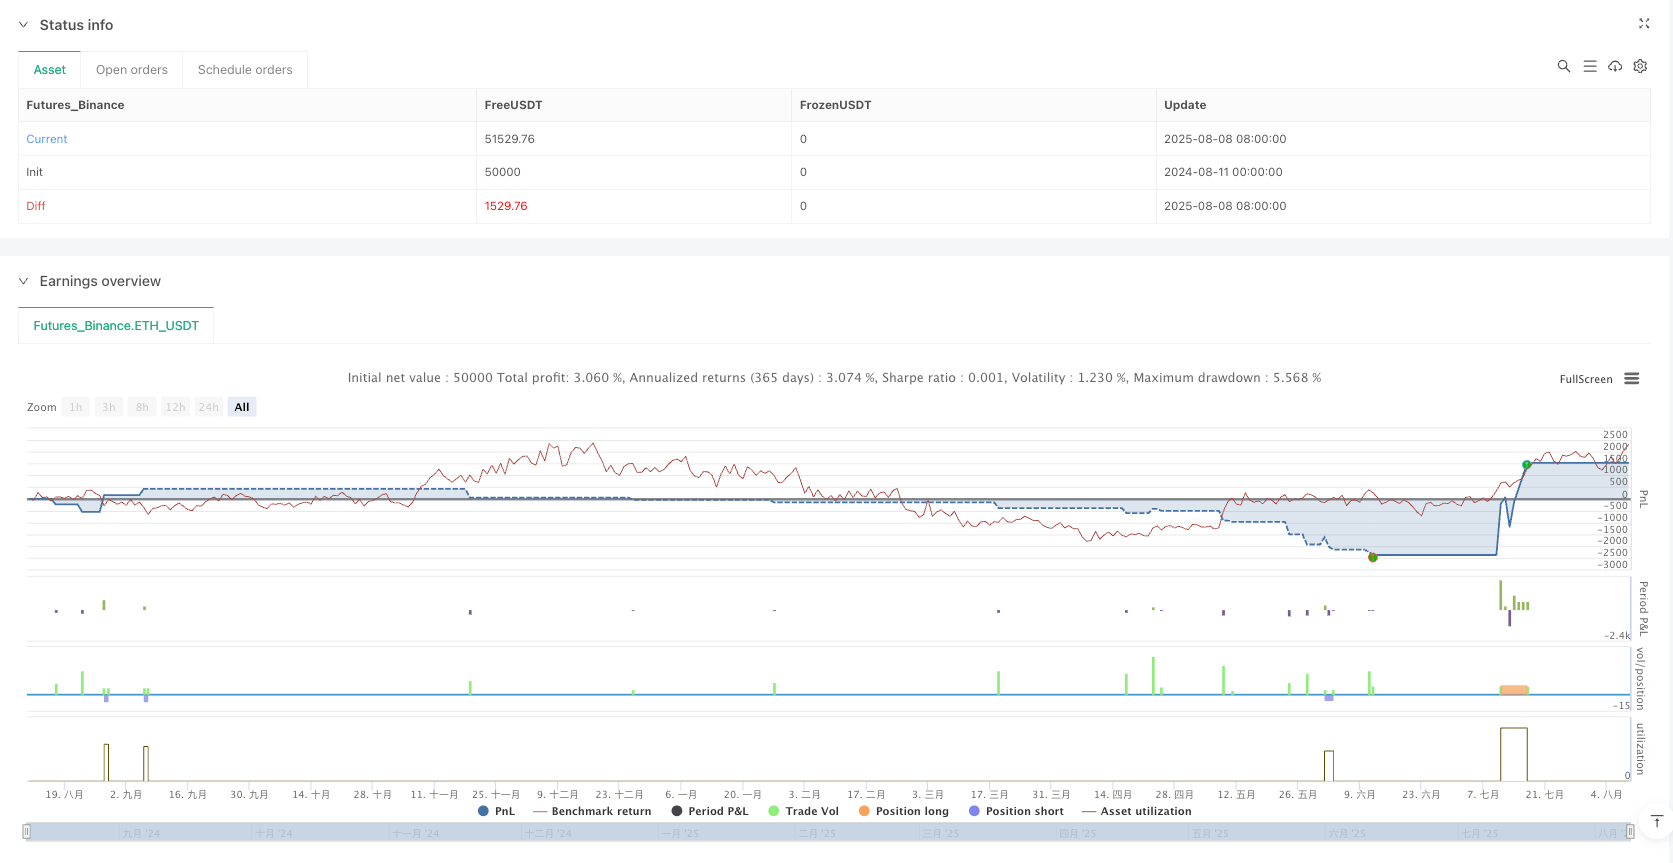Collapse the Earnings overview section

tap(24, 281)
